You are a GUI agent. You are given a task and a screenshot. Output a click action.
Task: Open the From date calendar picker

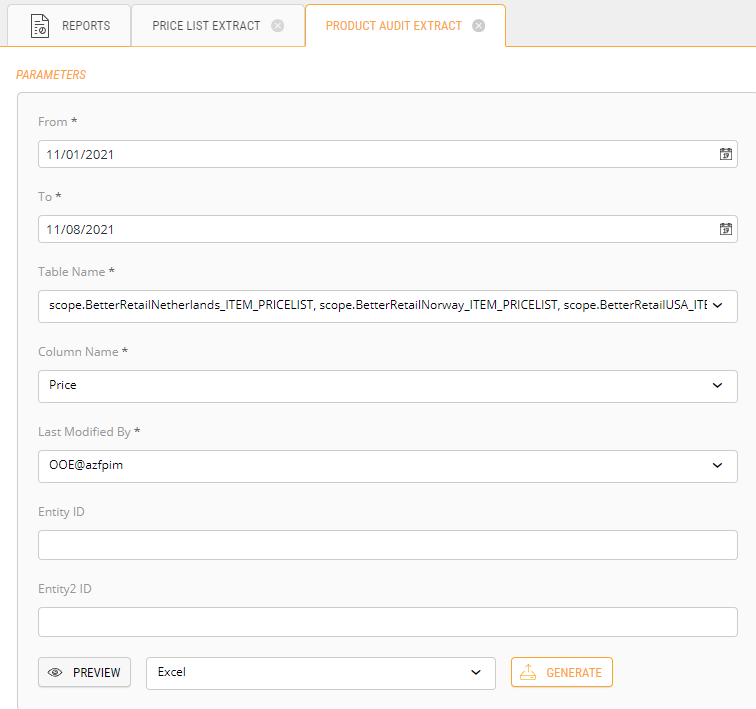[726, 154]
